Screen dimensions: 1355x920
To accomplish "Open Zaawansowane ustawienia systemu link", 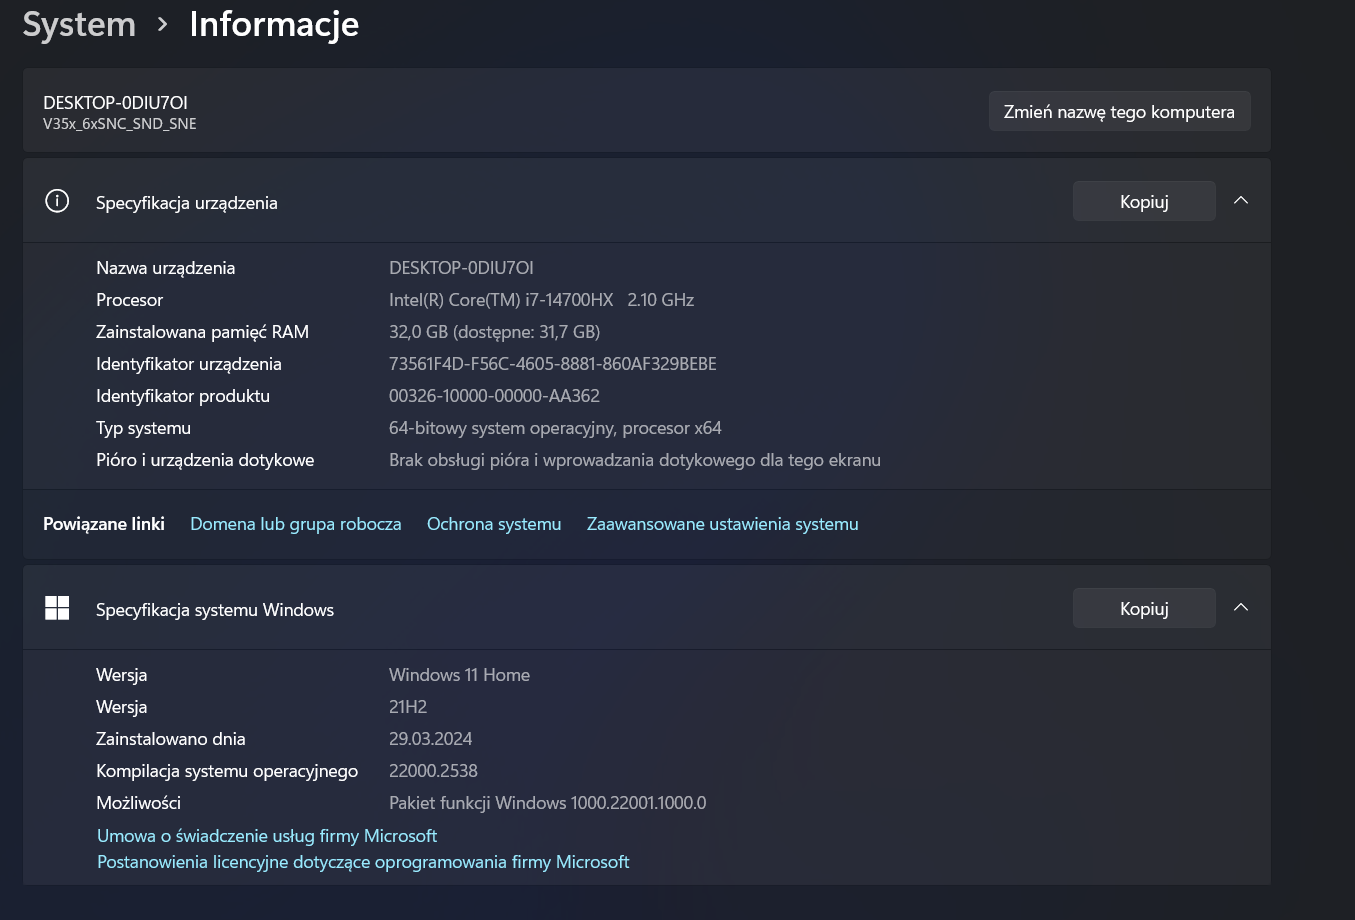I will point(722,524).
